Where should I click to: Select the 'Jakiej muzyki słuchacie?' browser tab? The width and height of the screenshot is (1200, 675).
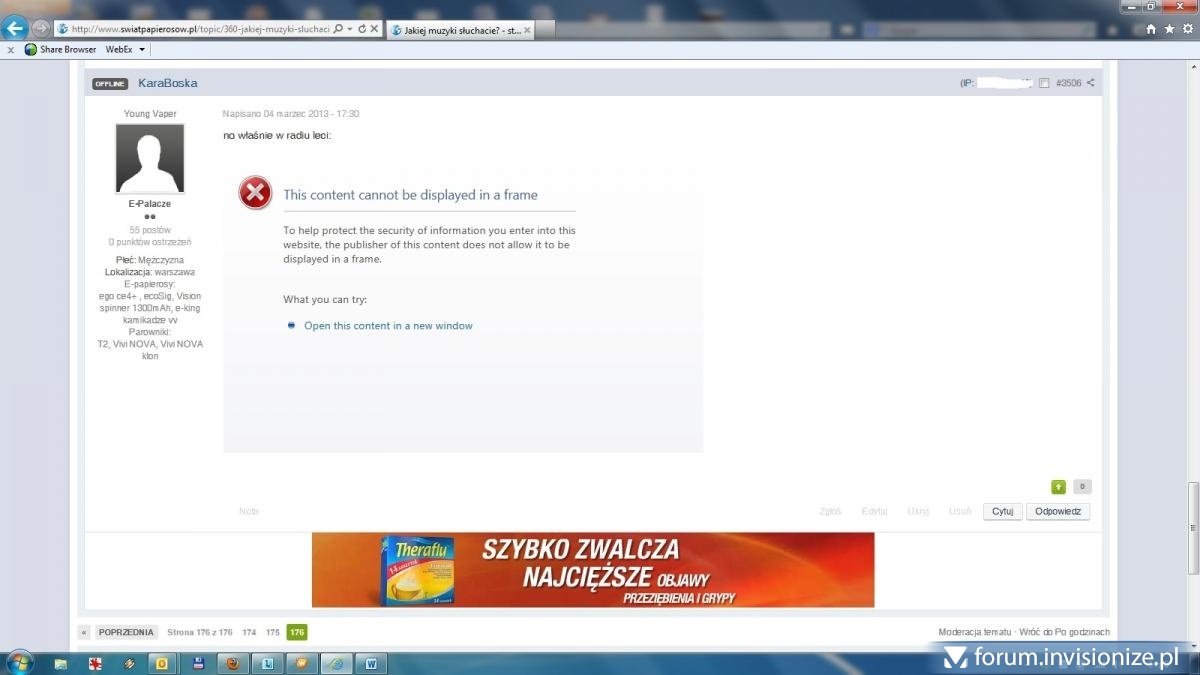(456, 30)
